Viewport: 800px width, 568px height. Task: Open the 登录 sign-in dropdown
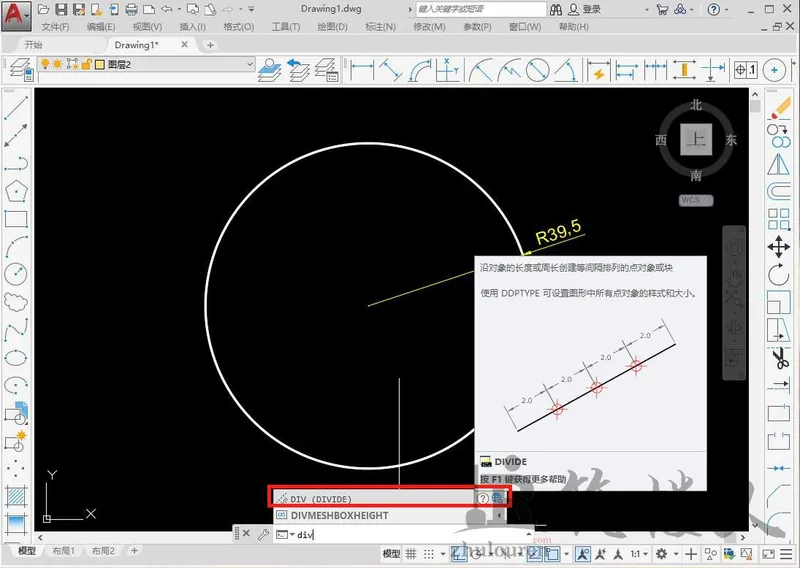click(647, 9)
